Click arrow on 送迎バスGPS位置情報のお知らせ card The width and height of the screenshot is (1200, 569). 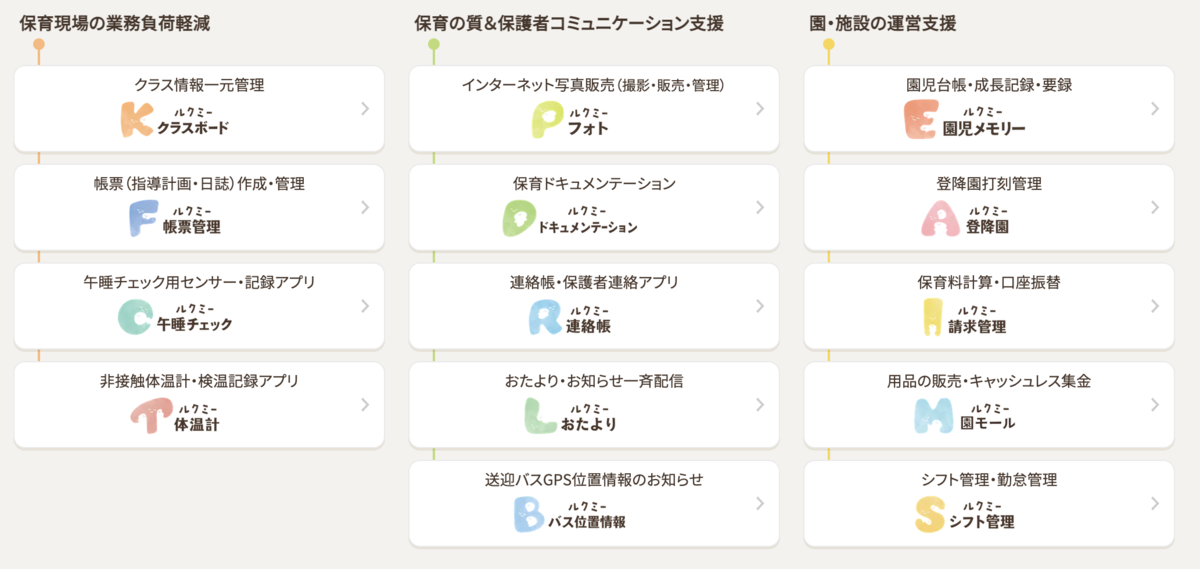(x=760, y=504)
